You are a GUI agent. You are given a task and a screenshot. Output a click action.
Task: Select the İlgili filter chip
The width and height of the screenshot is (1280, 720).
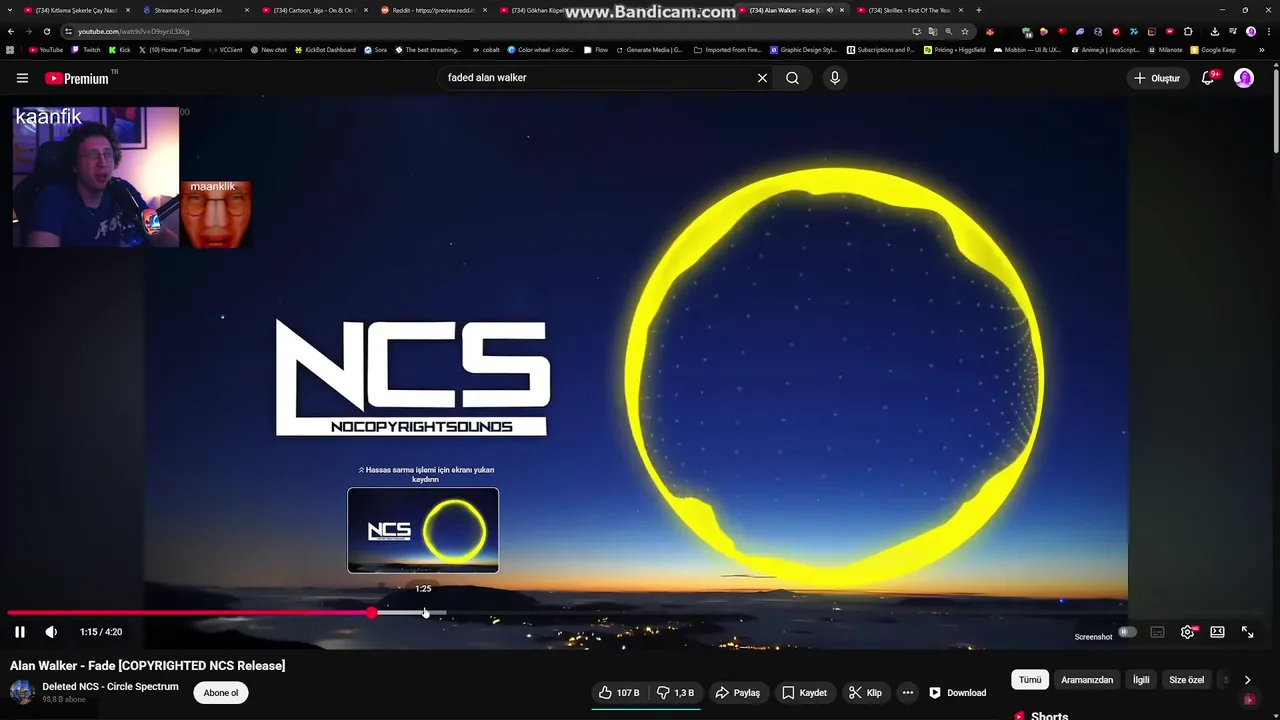[1141, 680]
